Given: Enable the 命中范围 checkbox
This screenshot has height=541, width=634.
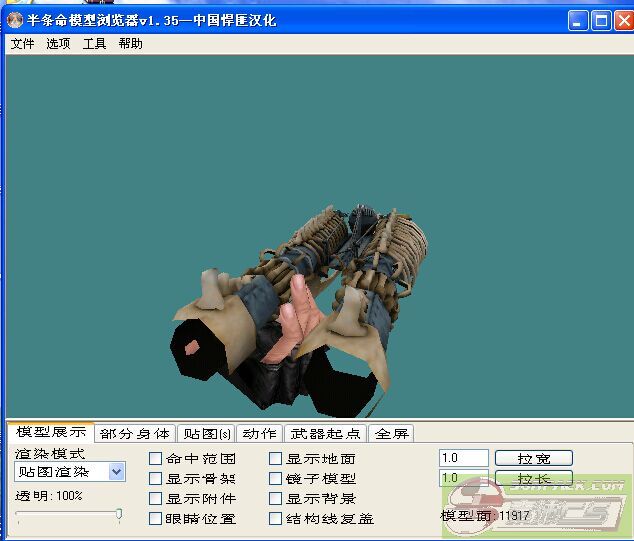Looking at the screenshot, I should tap(156, 459).
